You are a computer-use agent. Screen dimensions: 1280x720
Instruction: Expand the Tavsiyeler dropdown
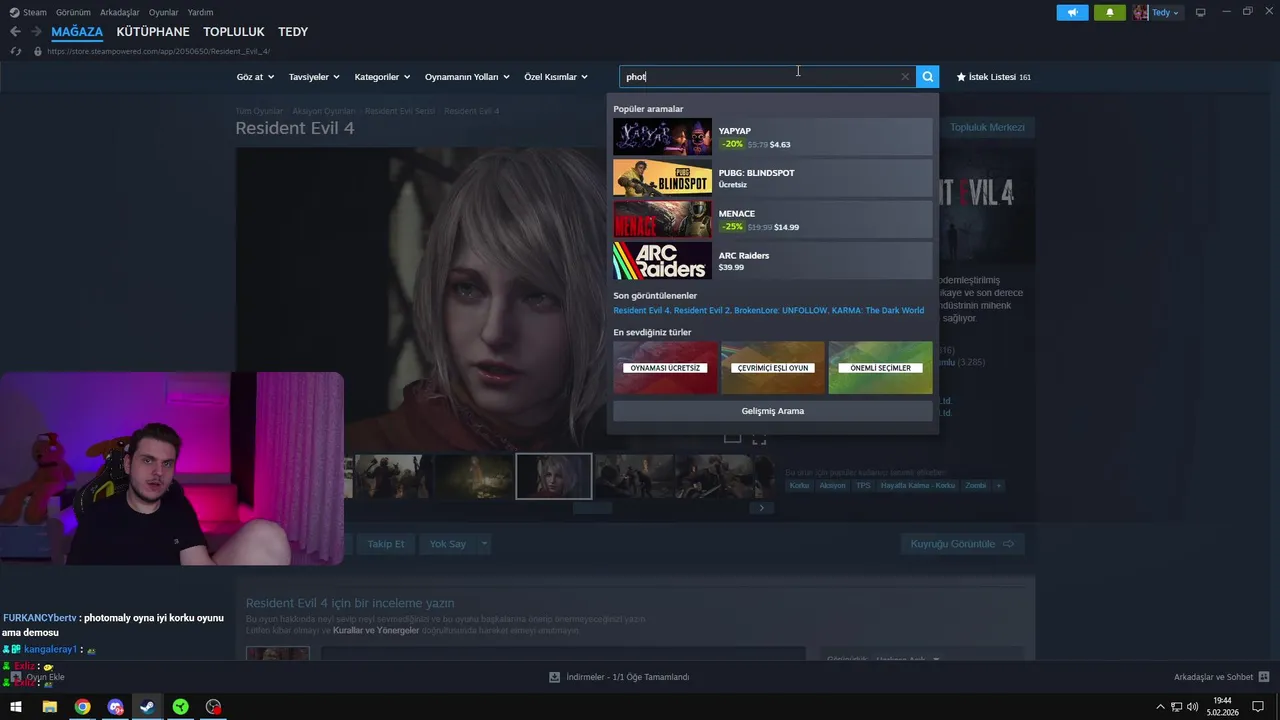coord(314,77)
